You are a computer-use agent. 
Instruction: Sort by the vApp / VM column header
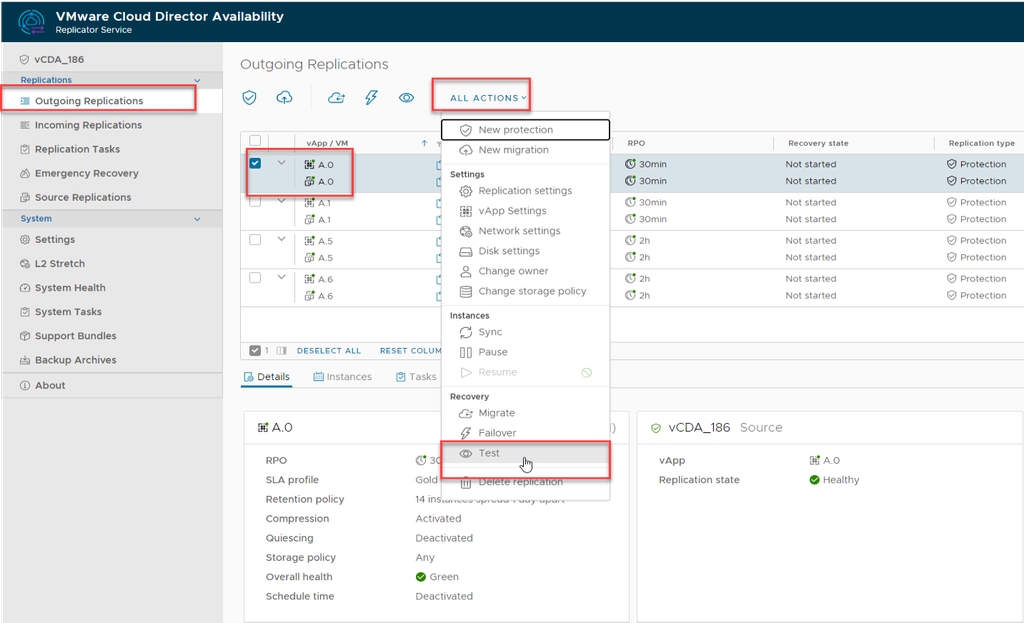pyautogui.click(x=326, y=143)
